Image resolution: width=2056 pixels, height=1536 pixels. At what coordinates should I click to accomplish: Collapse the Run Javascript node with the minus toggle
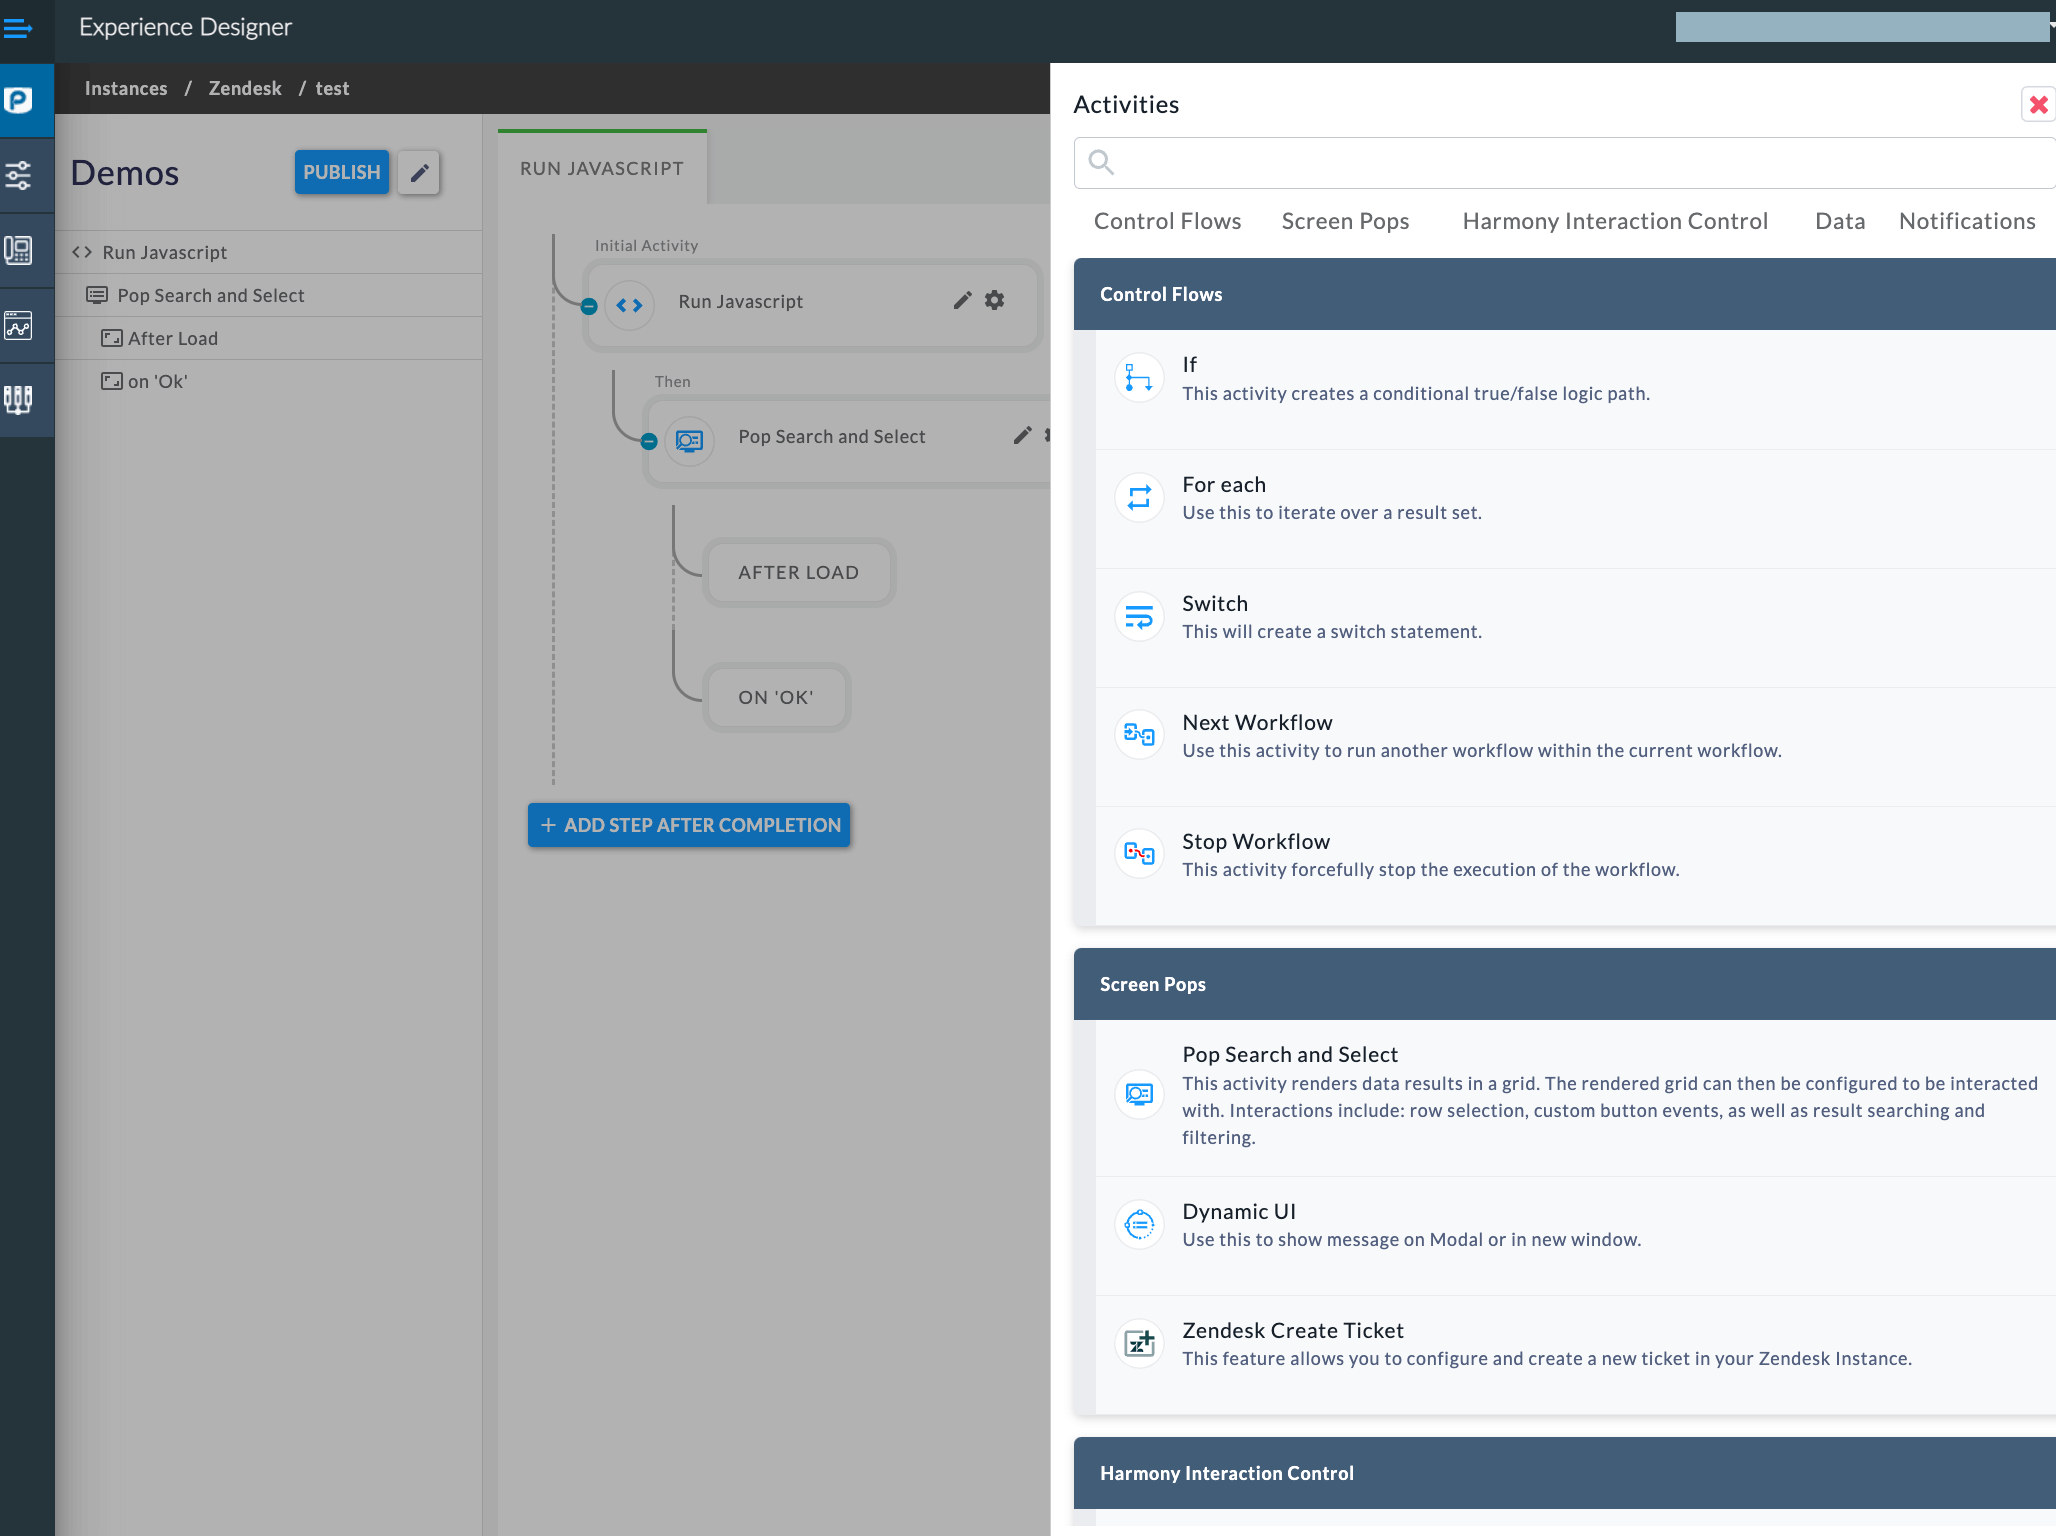(x=589, y=306)
